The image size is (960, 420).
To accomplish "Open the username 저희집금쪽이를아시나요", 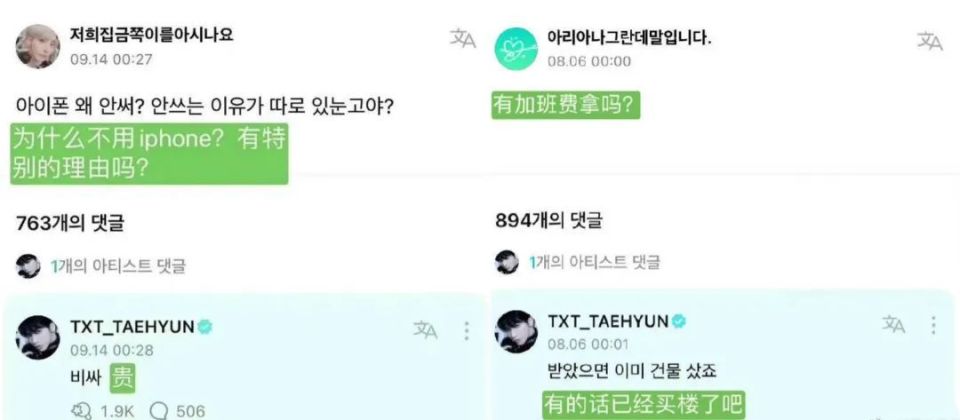I will coord(151,34).
